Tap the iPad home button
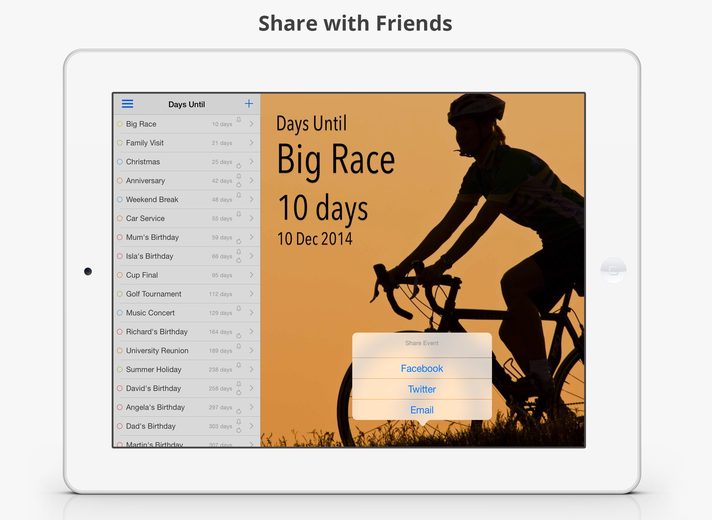This screenshot has width=712, height=520. pyautogui.click(x=613, y=270)
